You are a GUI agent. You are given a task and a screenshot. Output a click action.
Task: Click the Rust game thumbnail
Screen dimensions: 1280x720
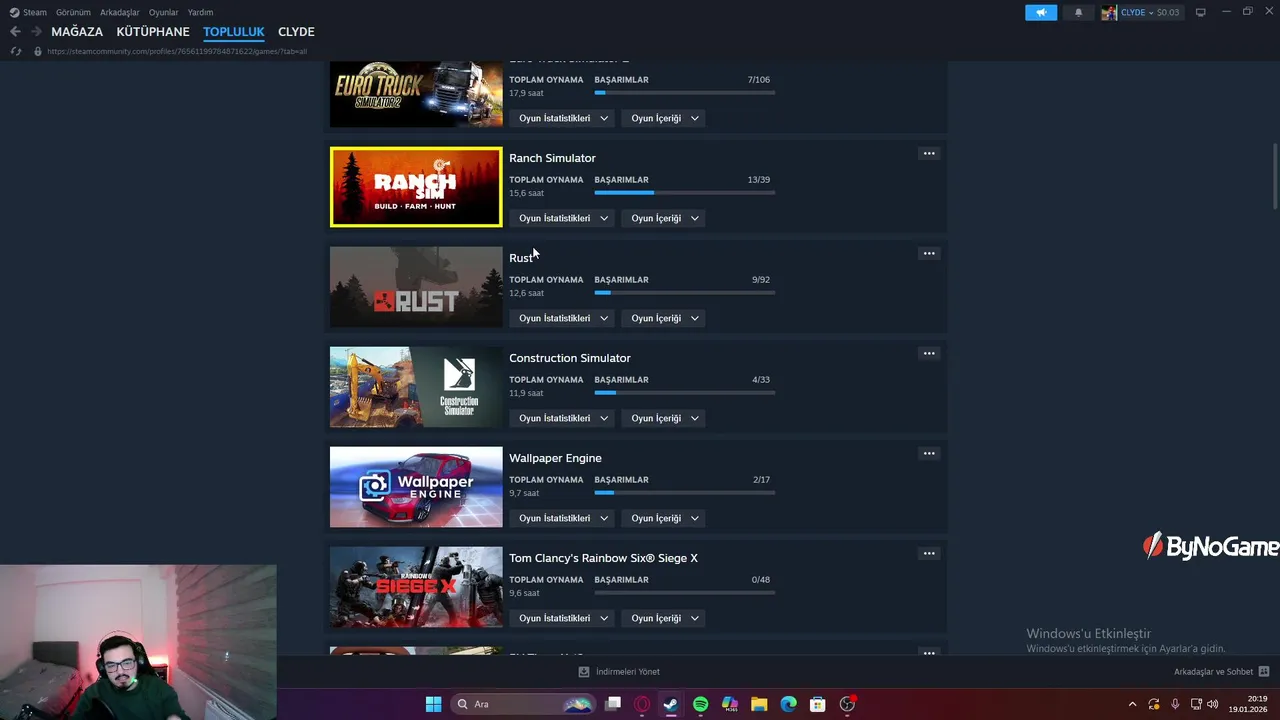[x=416, y=287]
